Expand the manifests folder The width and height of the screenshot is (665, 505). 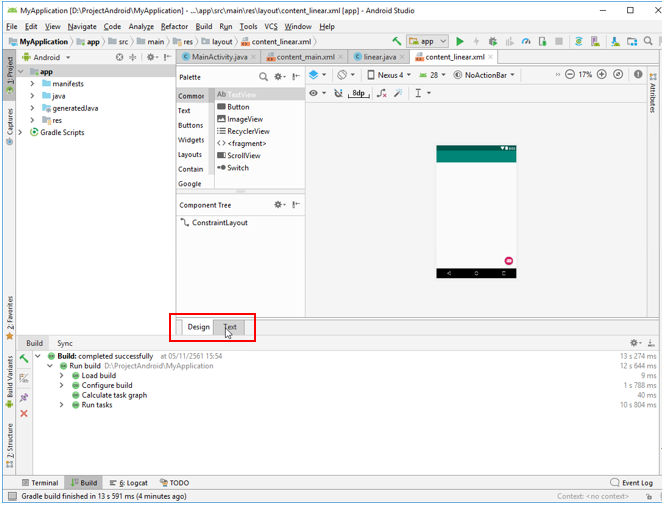point(32,84)
